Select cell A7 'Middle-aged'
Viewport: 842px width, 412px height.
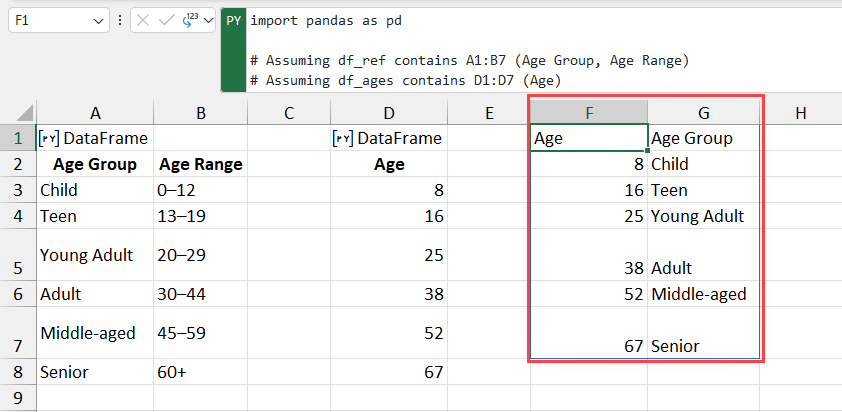click(95, 333)
